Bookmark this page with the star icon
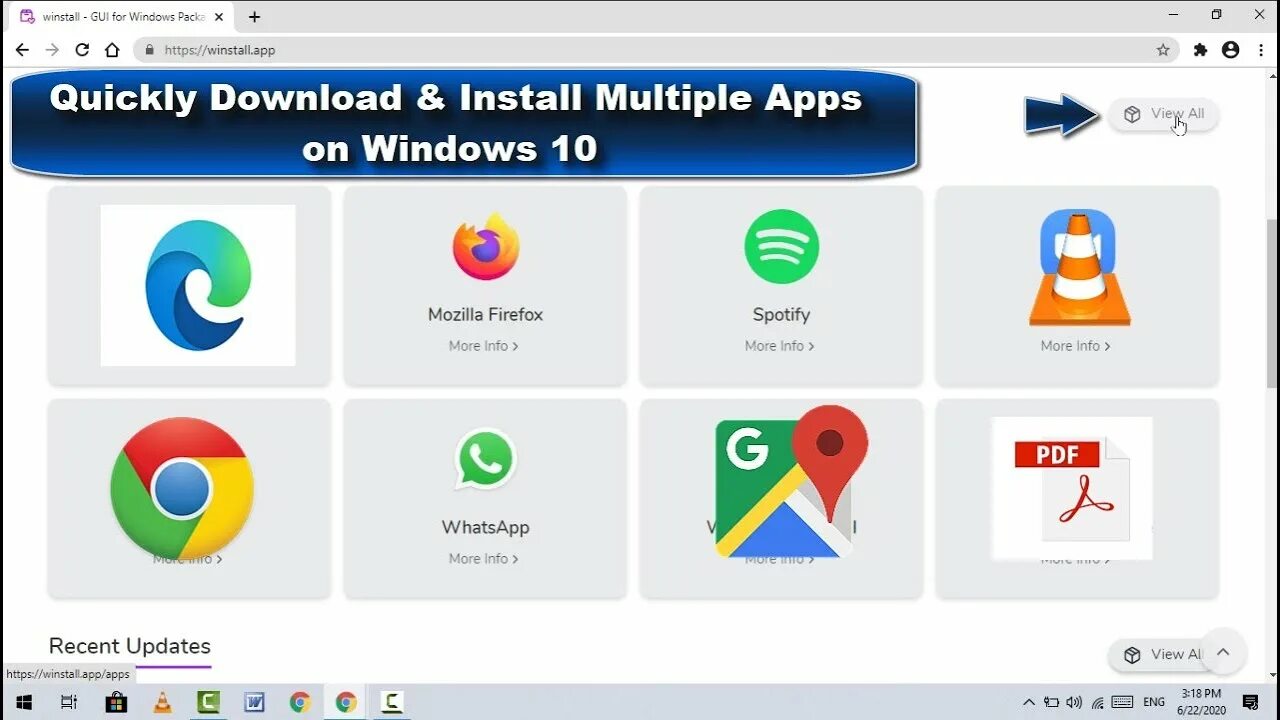Image resolution: width=1280 pixels, height=720 pixels. (x=1163, y=50)
